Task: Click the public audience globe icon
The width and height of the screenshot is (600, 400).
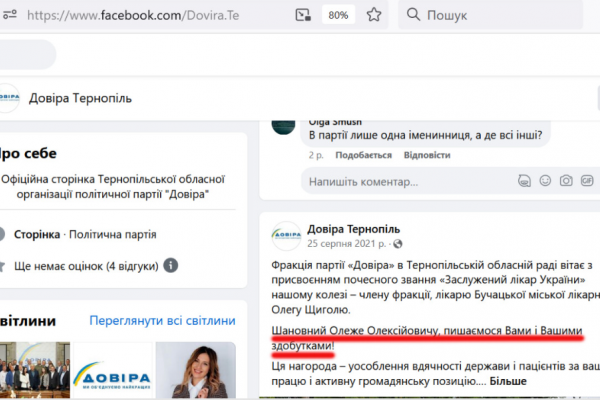Action: click(398, 244)
